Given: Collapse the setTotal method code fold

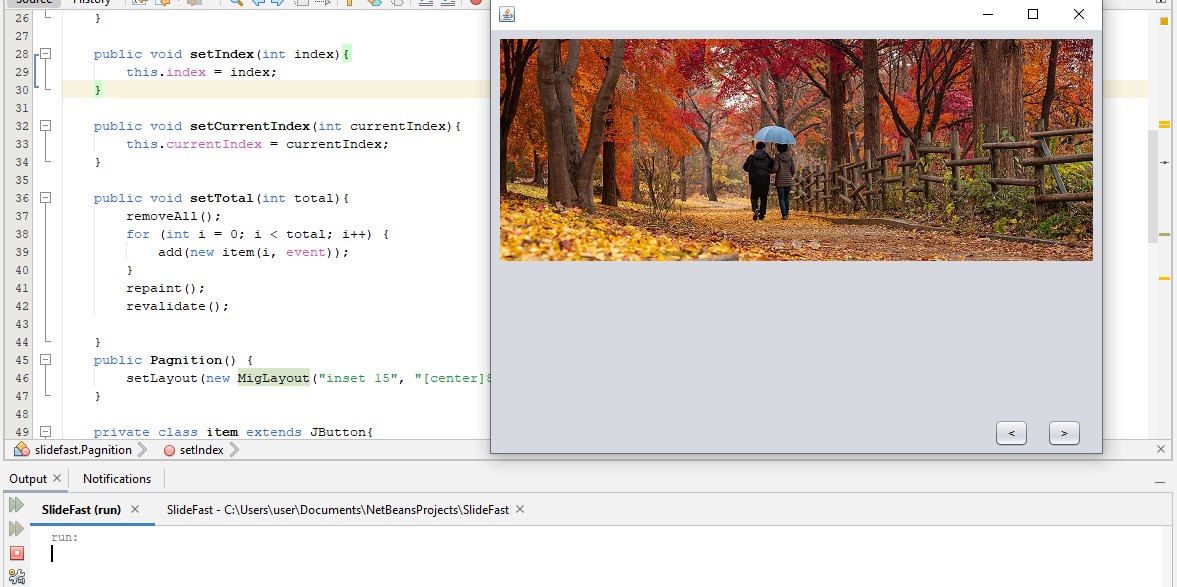Looking at the screenshot, I should [x=45, y=198].
